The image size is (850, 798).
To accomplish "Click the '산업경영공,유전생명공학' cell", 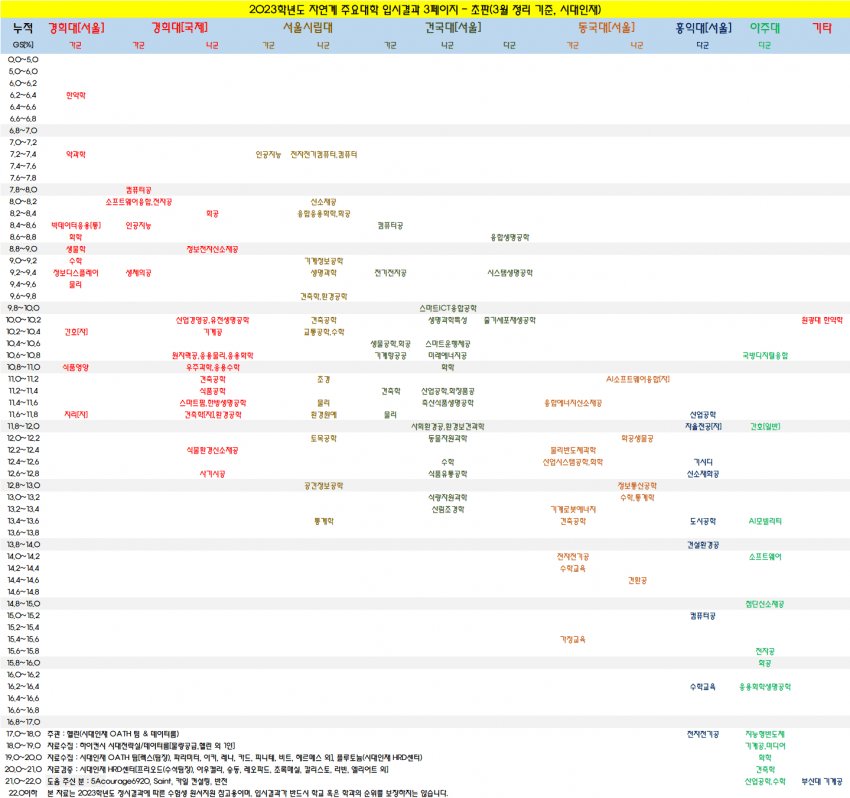I will (212, 320).
